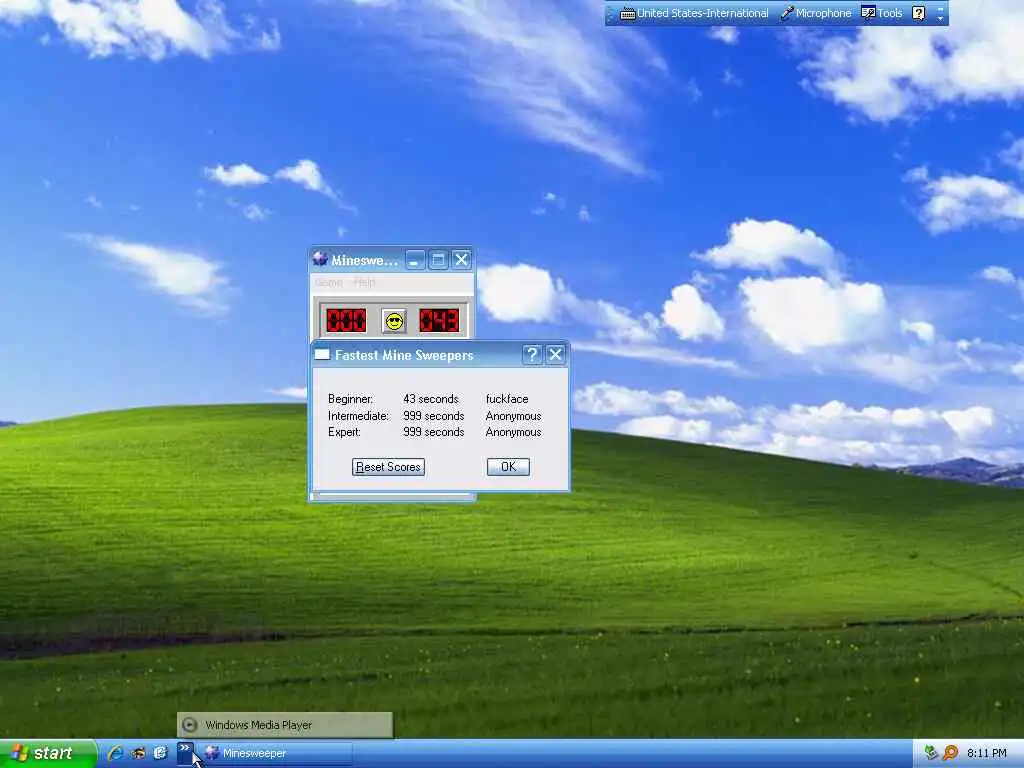The width and height of the screenshot is (1024, 768).
Task: Click the mine counter display showing 000
Action: click(346, 321)
